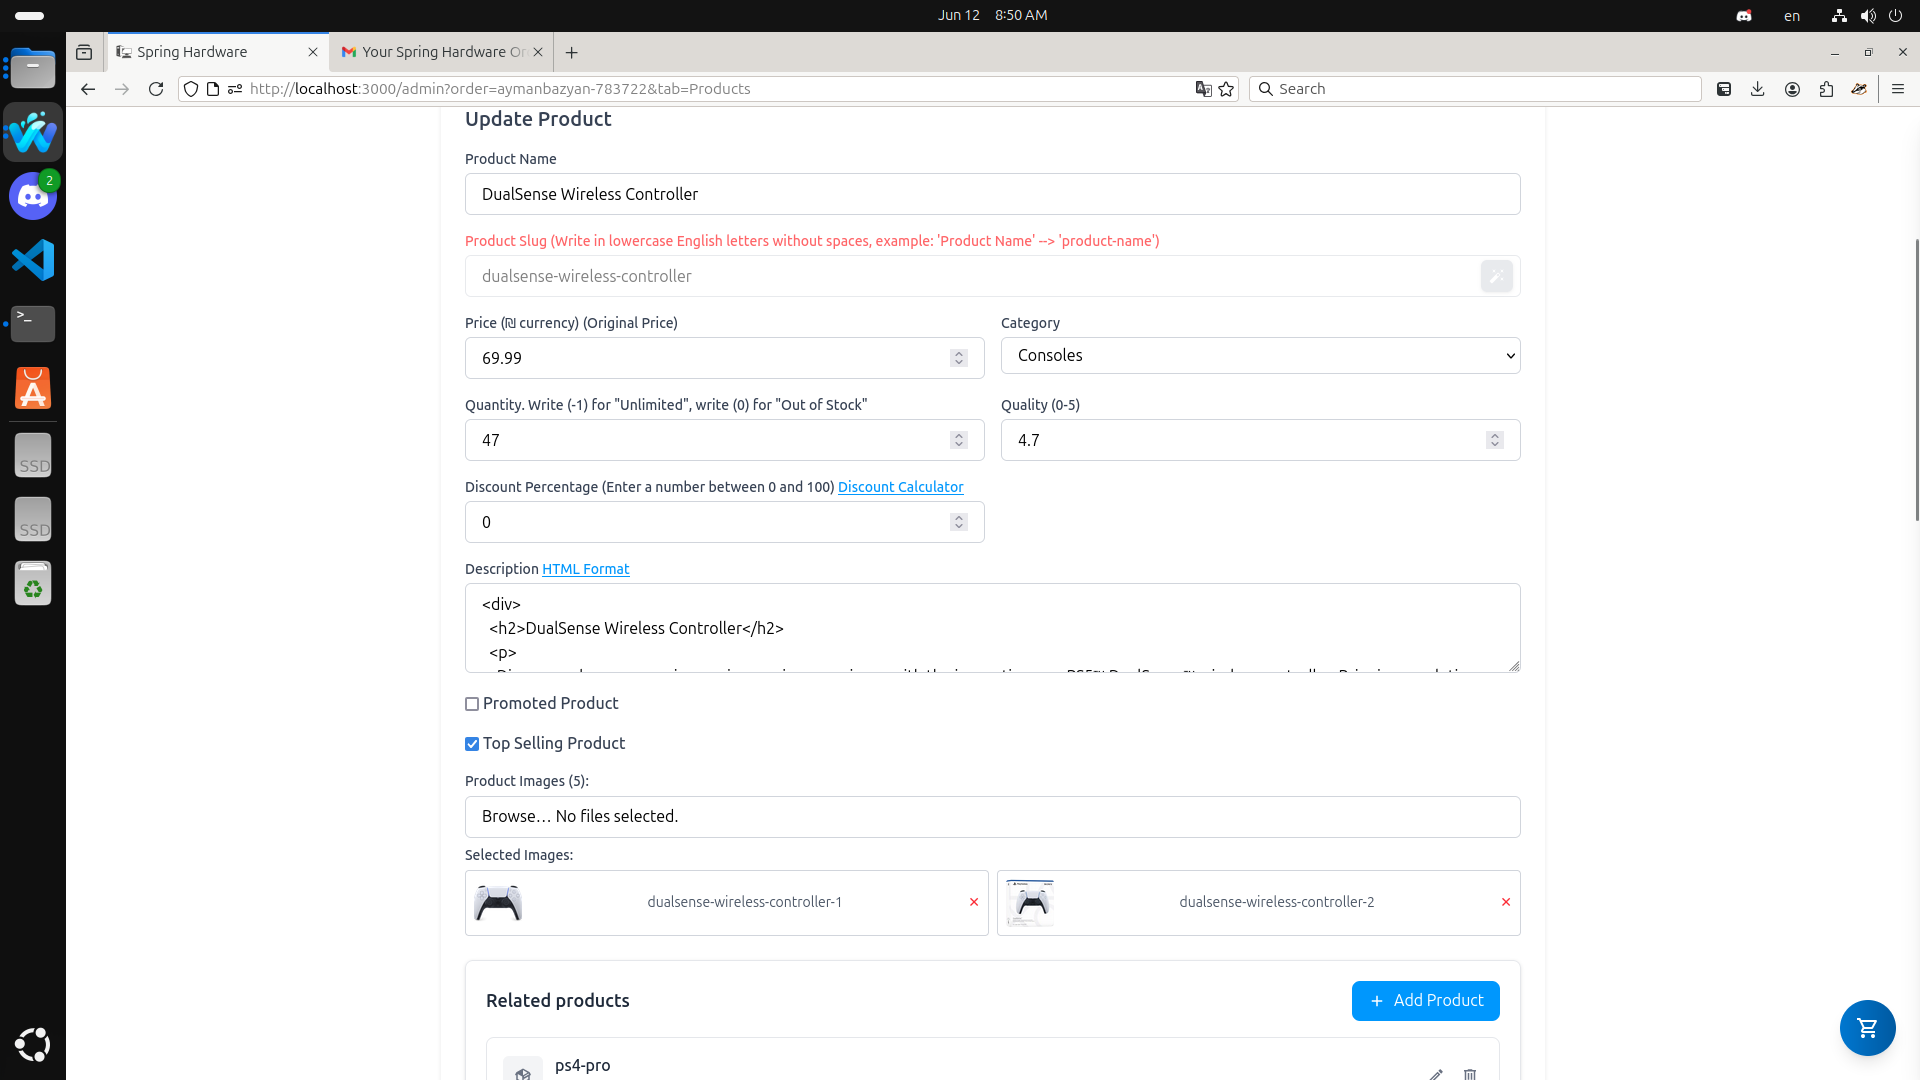Click the dualsense-wireless-controller-2 thumbnail
The image size is (1920, 1080).
coord(1030,903)
